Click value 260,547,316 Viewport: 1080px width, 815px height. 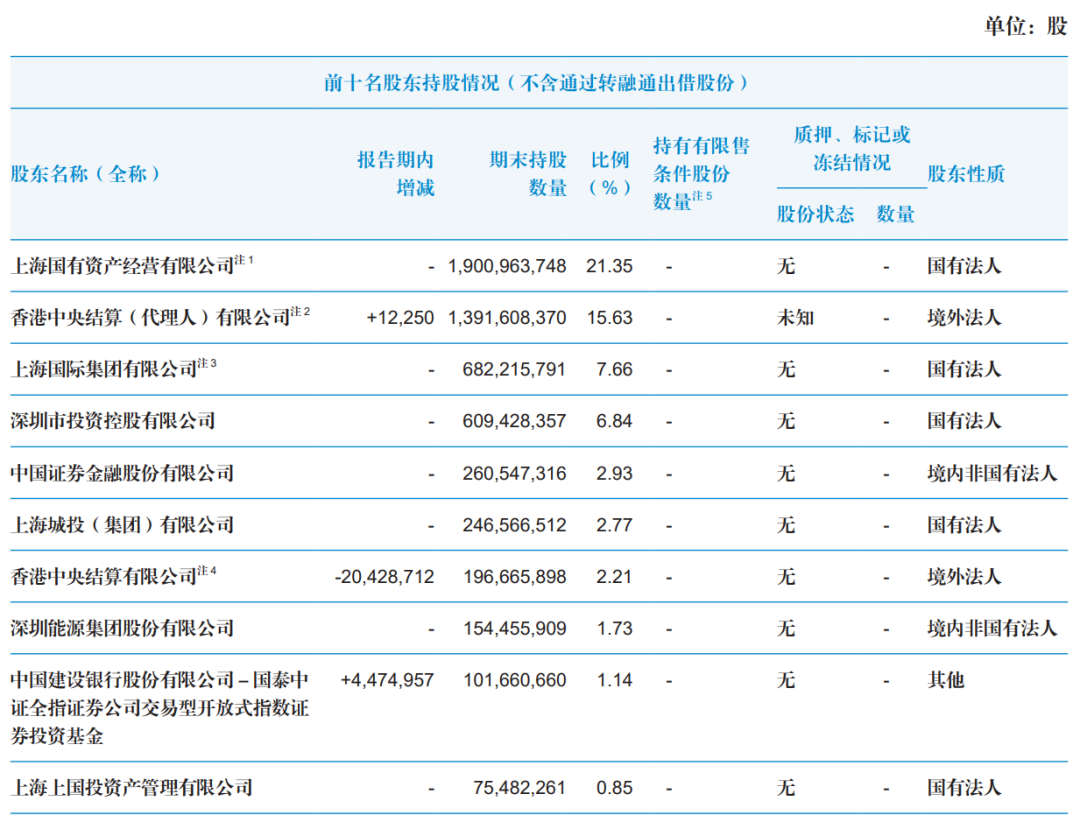(x=514, y=473)
